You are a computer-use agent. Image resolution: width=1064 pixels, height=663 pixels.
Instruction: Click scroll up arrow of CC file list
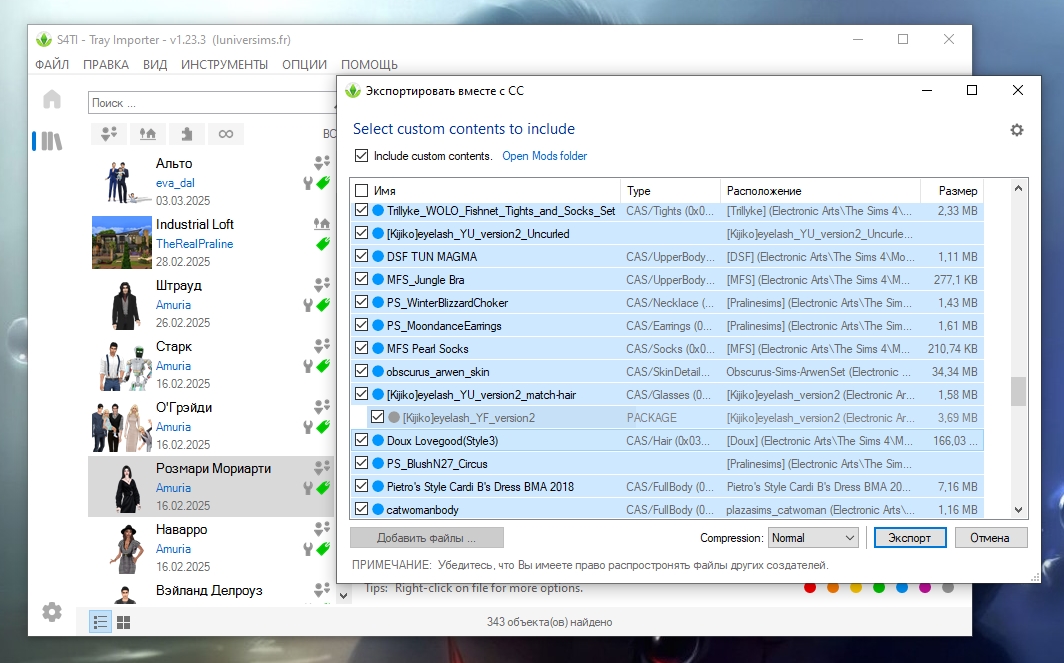[1018, 188]
